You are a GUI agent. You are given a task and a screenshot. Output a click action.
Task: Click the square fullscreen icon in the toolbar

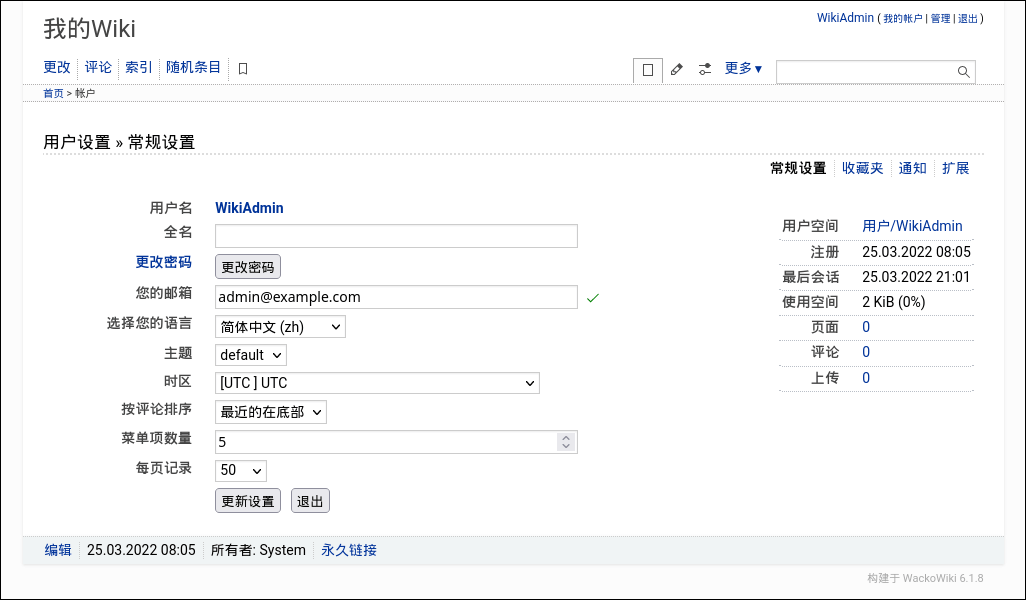coord(647,70)
